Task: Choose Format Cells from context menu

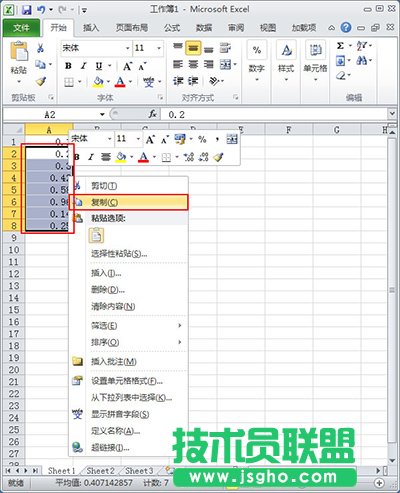Action: click(x=129, y=381)
